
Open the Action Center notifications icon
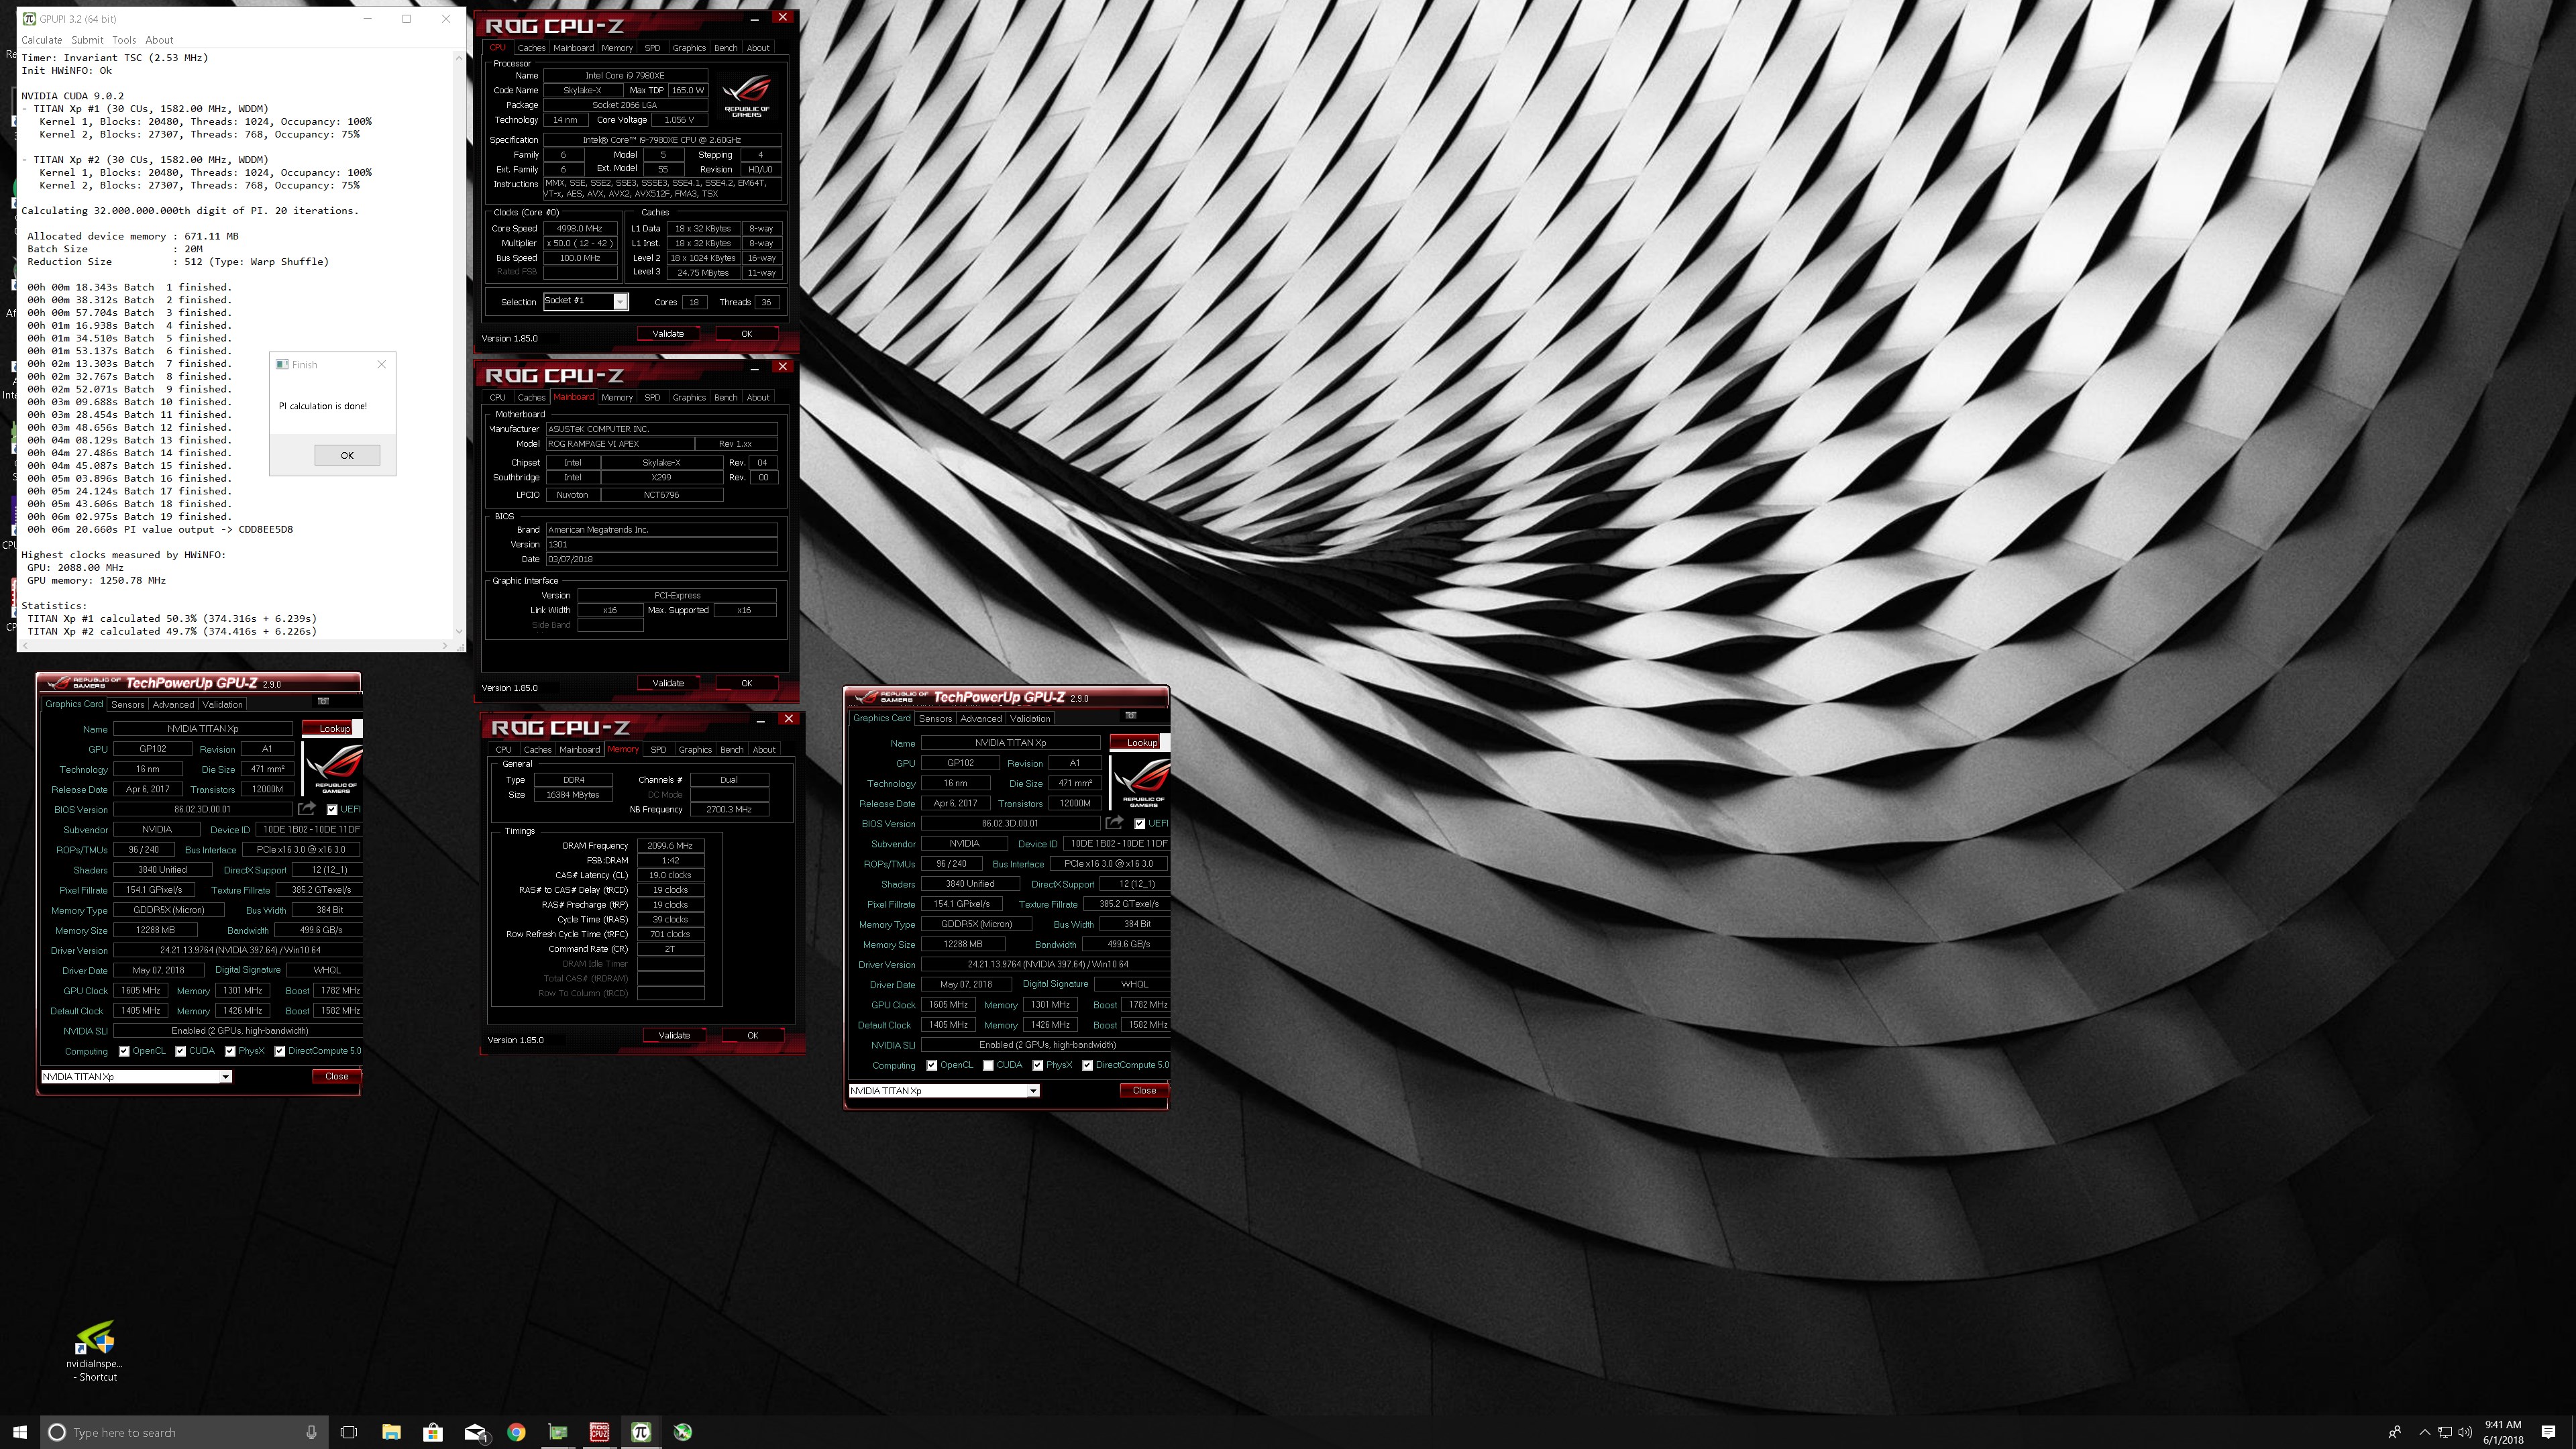click(x=2548, y=1432)
